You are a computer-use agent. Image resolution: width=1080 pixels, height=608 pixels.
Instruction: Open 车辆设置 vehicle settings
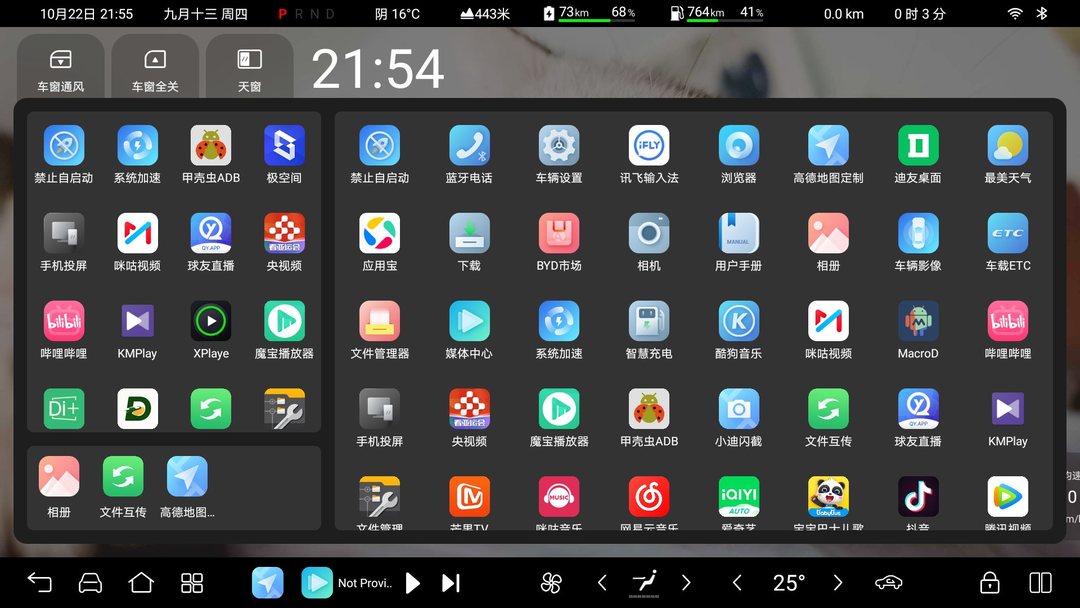tap(559, 146)
